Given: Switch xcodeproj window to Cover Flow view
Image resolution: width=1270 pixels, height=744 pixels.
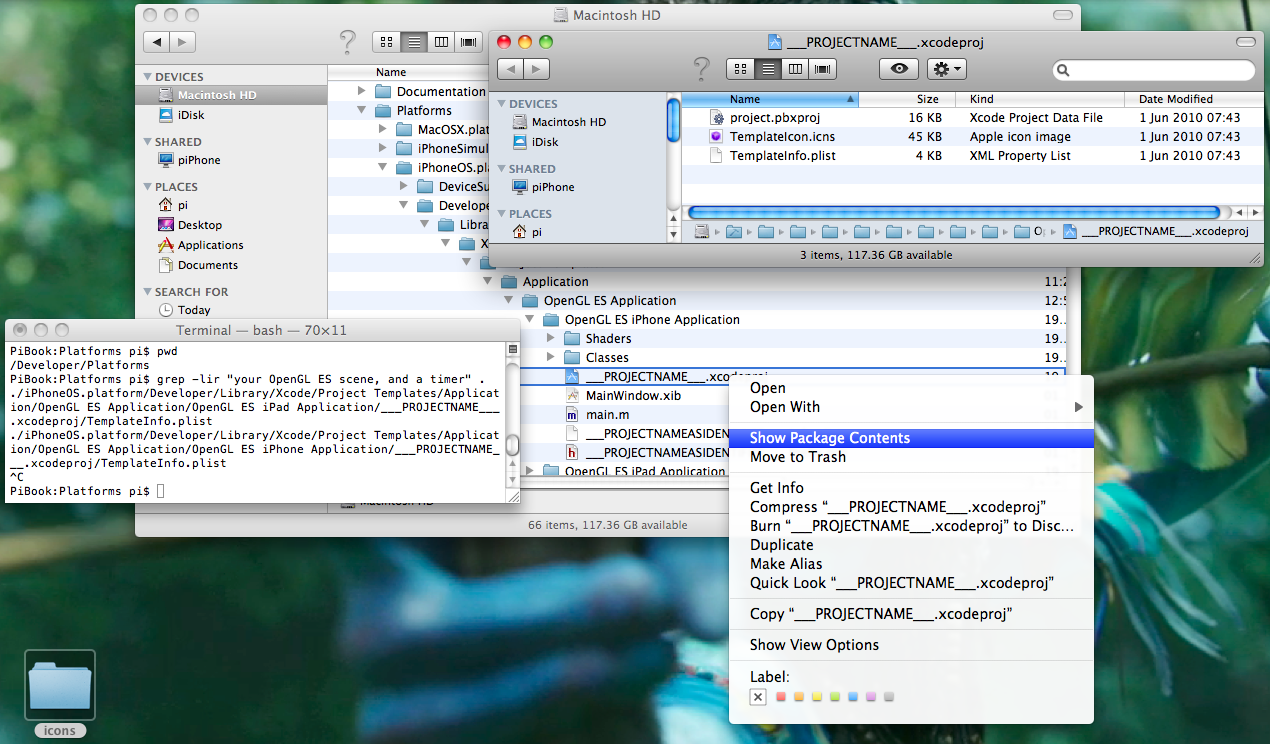Looking at the screenshot, I should [823, 69].
